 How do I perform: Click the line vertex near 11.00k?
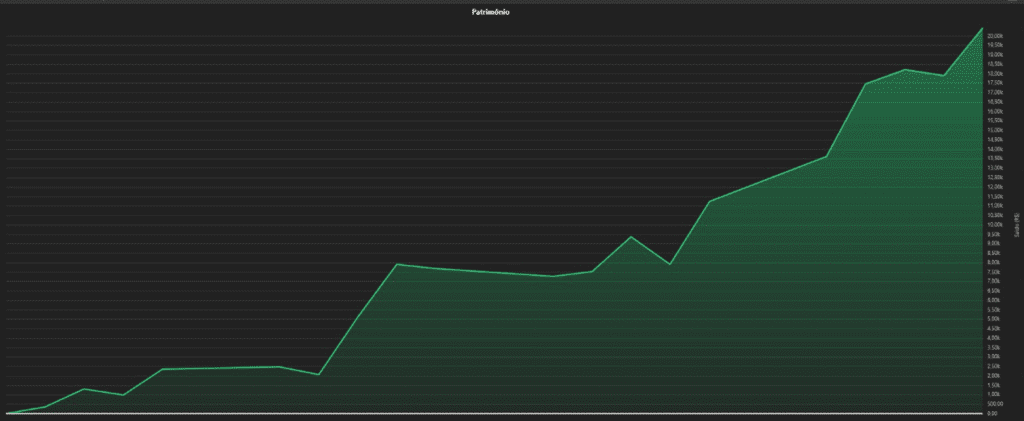click(710, 201)
